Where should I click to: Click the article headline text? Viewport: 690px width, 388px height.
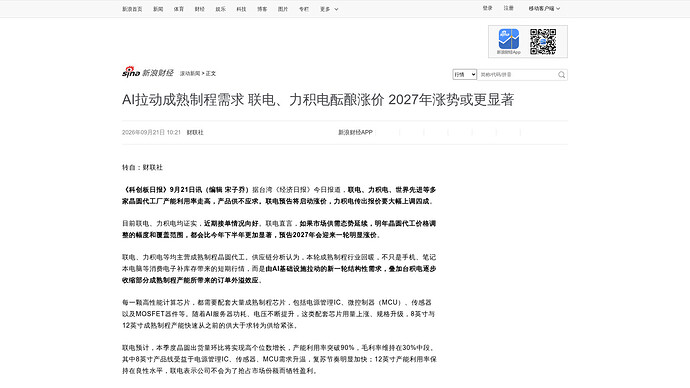click(x=318, y=100)
